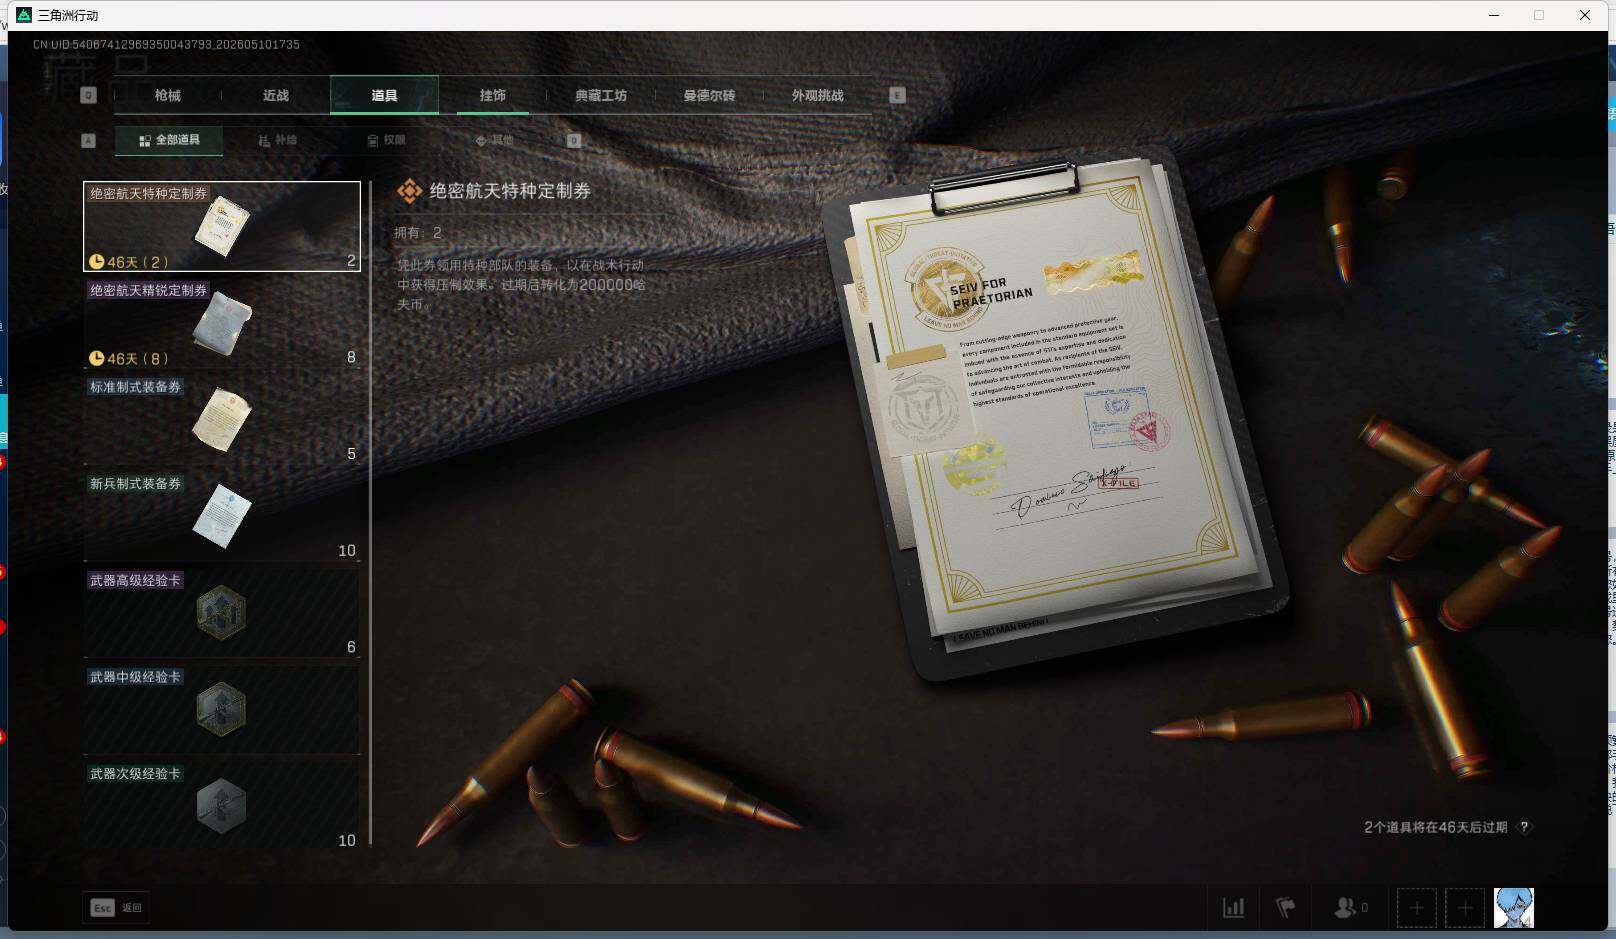The width and height of the screenshot is (1616, 939).
Task: Click the second empty teammate plus slot
Action: click(1465, 908)
